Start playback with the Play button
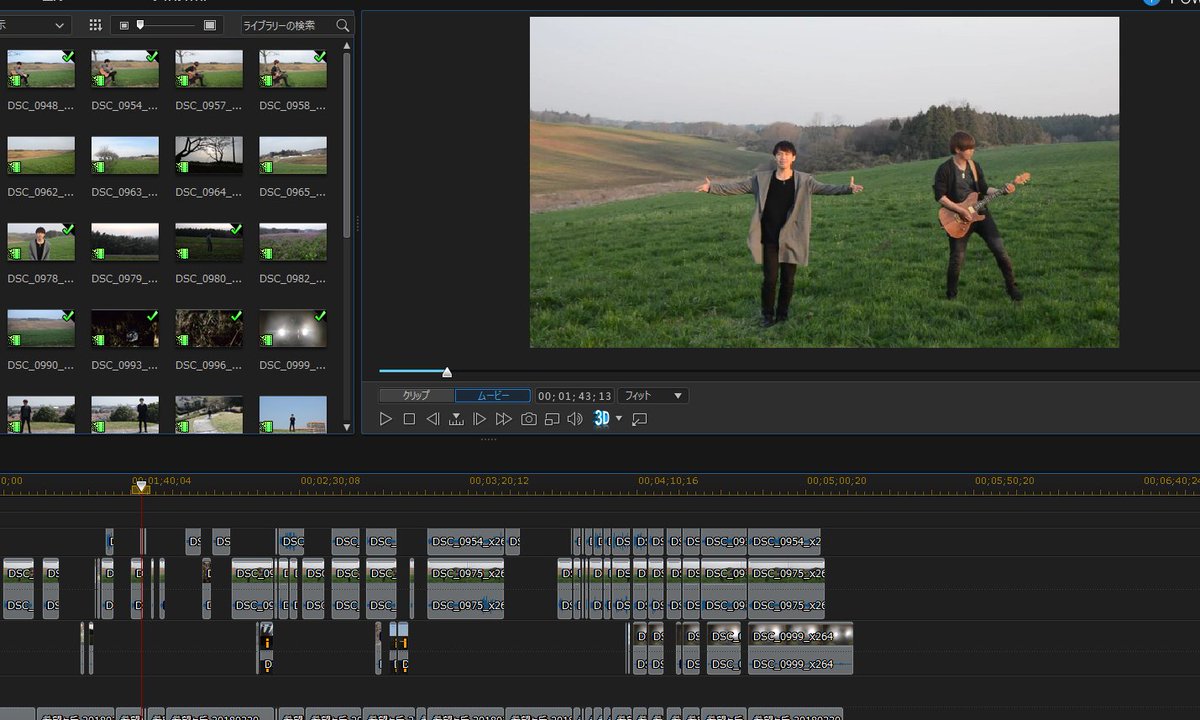1200x720 pixels. click(386, 419)
